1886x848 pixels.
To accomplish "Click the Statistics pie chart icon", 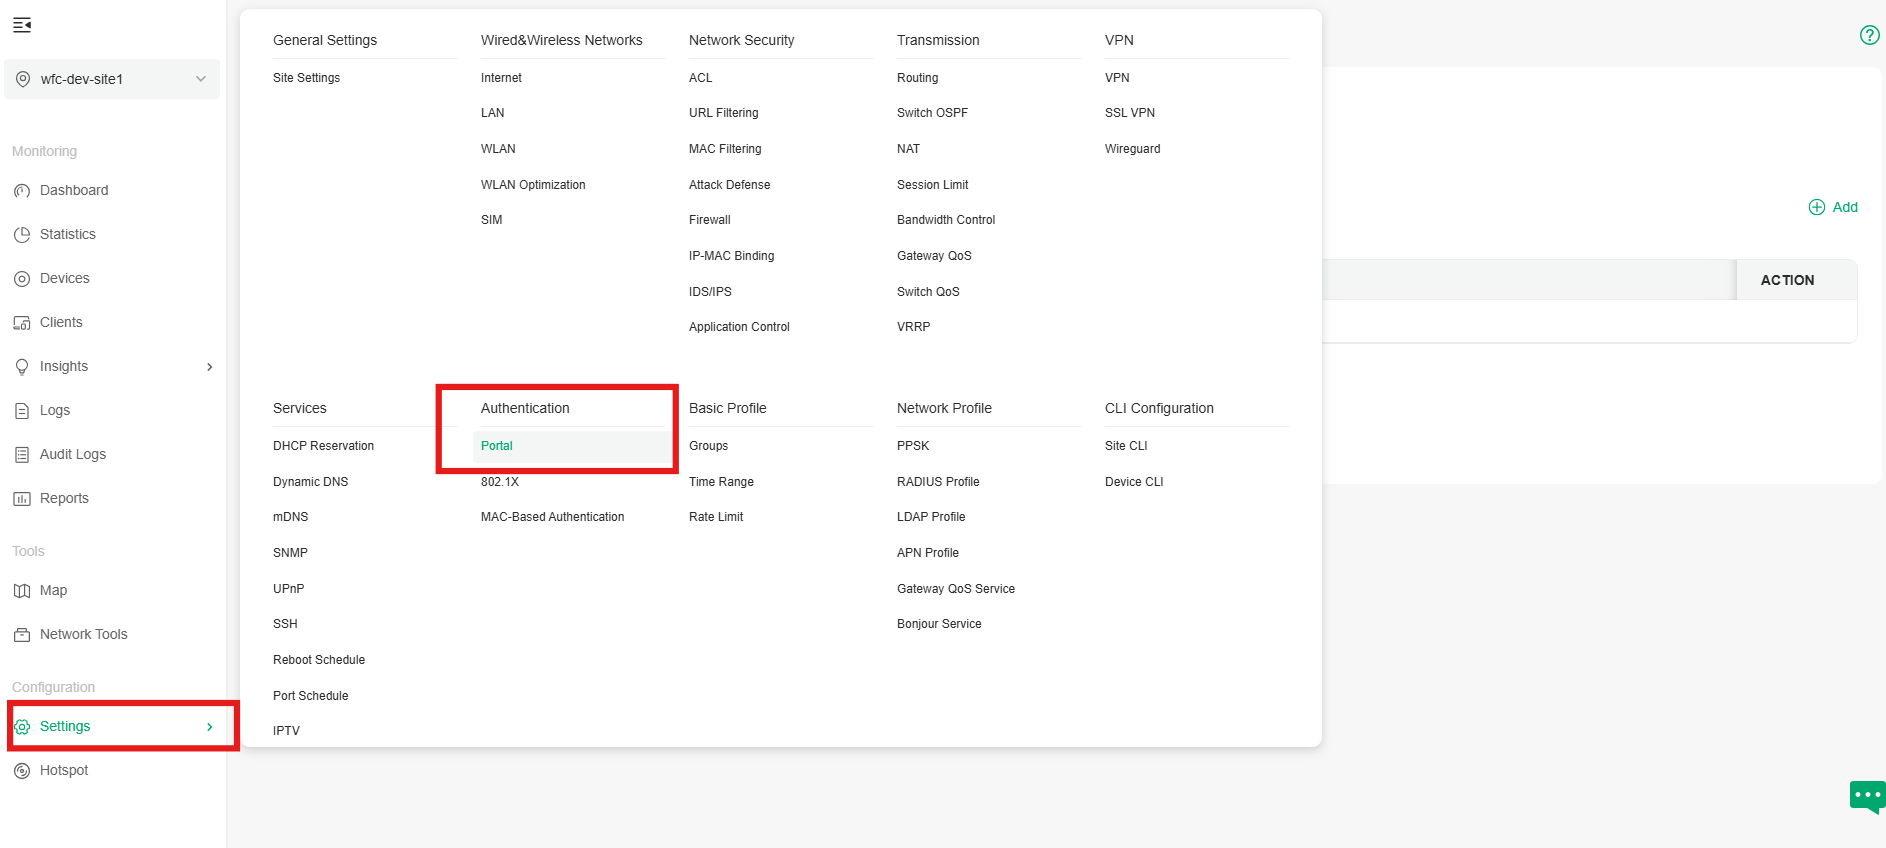I will (22, 235).
